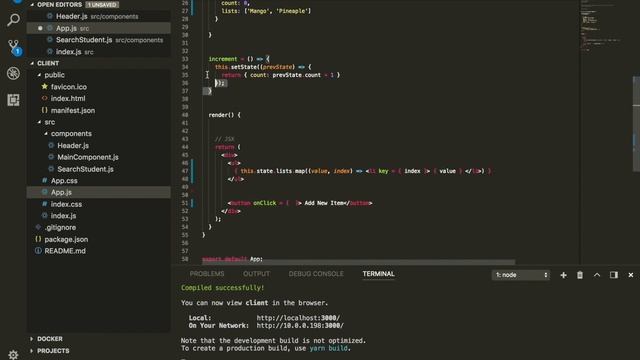Viewport: 640px width, 360px height.
Task: Select the TERMINAL tab
Action: click(x=378, y=274)
